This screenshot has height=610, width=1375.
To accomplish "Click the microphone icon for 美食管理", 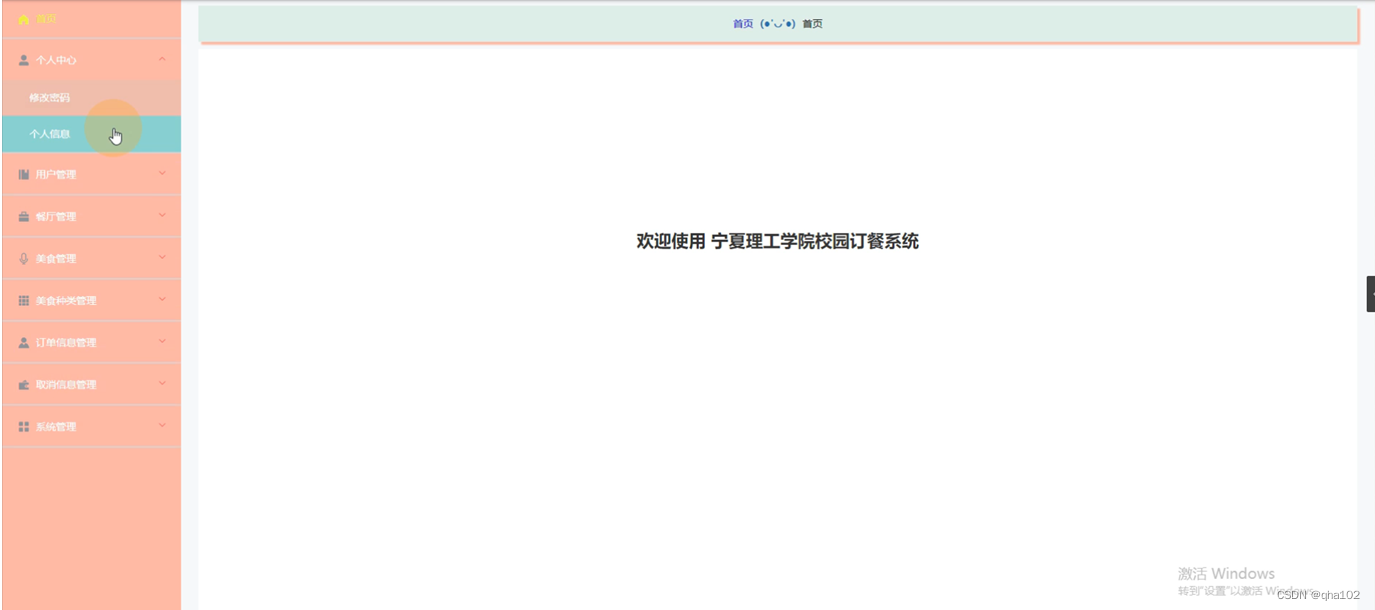I will point(24,258).
